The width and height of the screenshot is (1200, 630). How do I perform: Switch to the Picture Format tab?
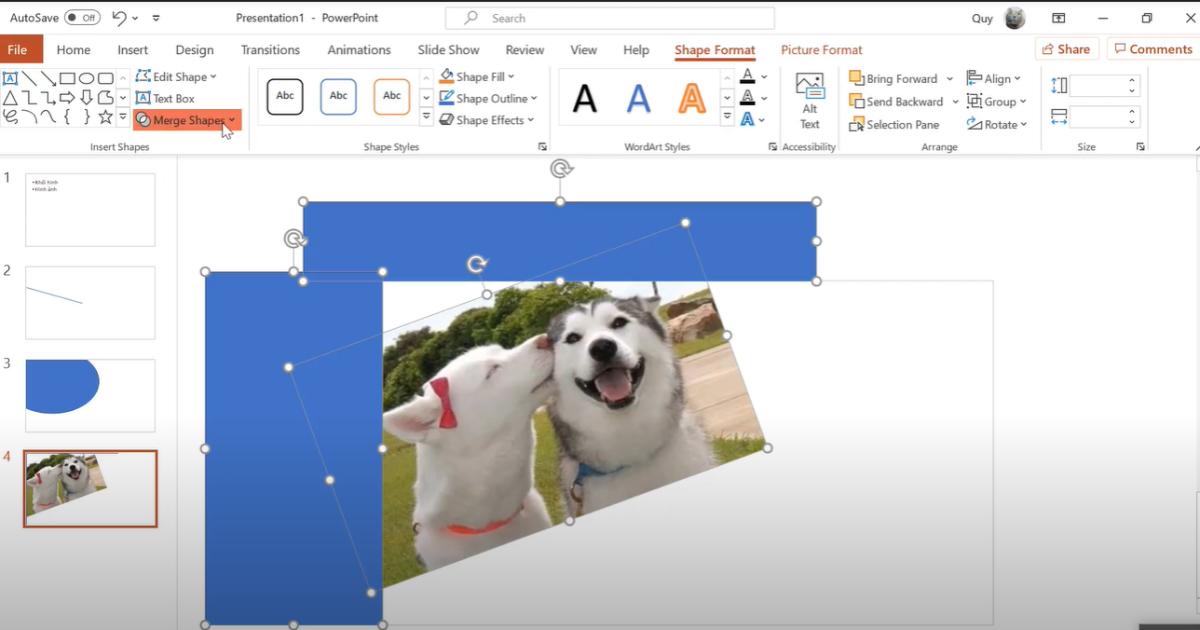click(x=821, y=50)
